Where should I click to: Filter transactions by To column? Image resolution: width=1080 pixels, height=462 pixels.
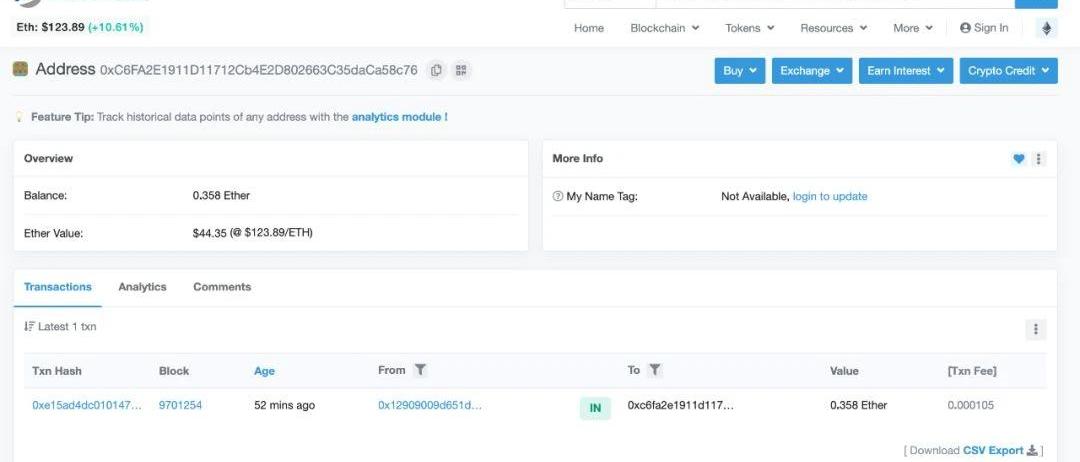(655, 370)
